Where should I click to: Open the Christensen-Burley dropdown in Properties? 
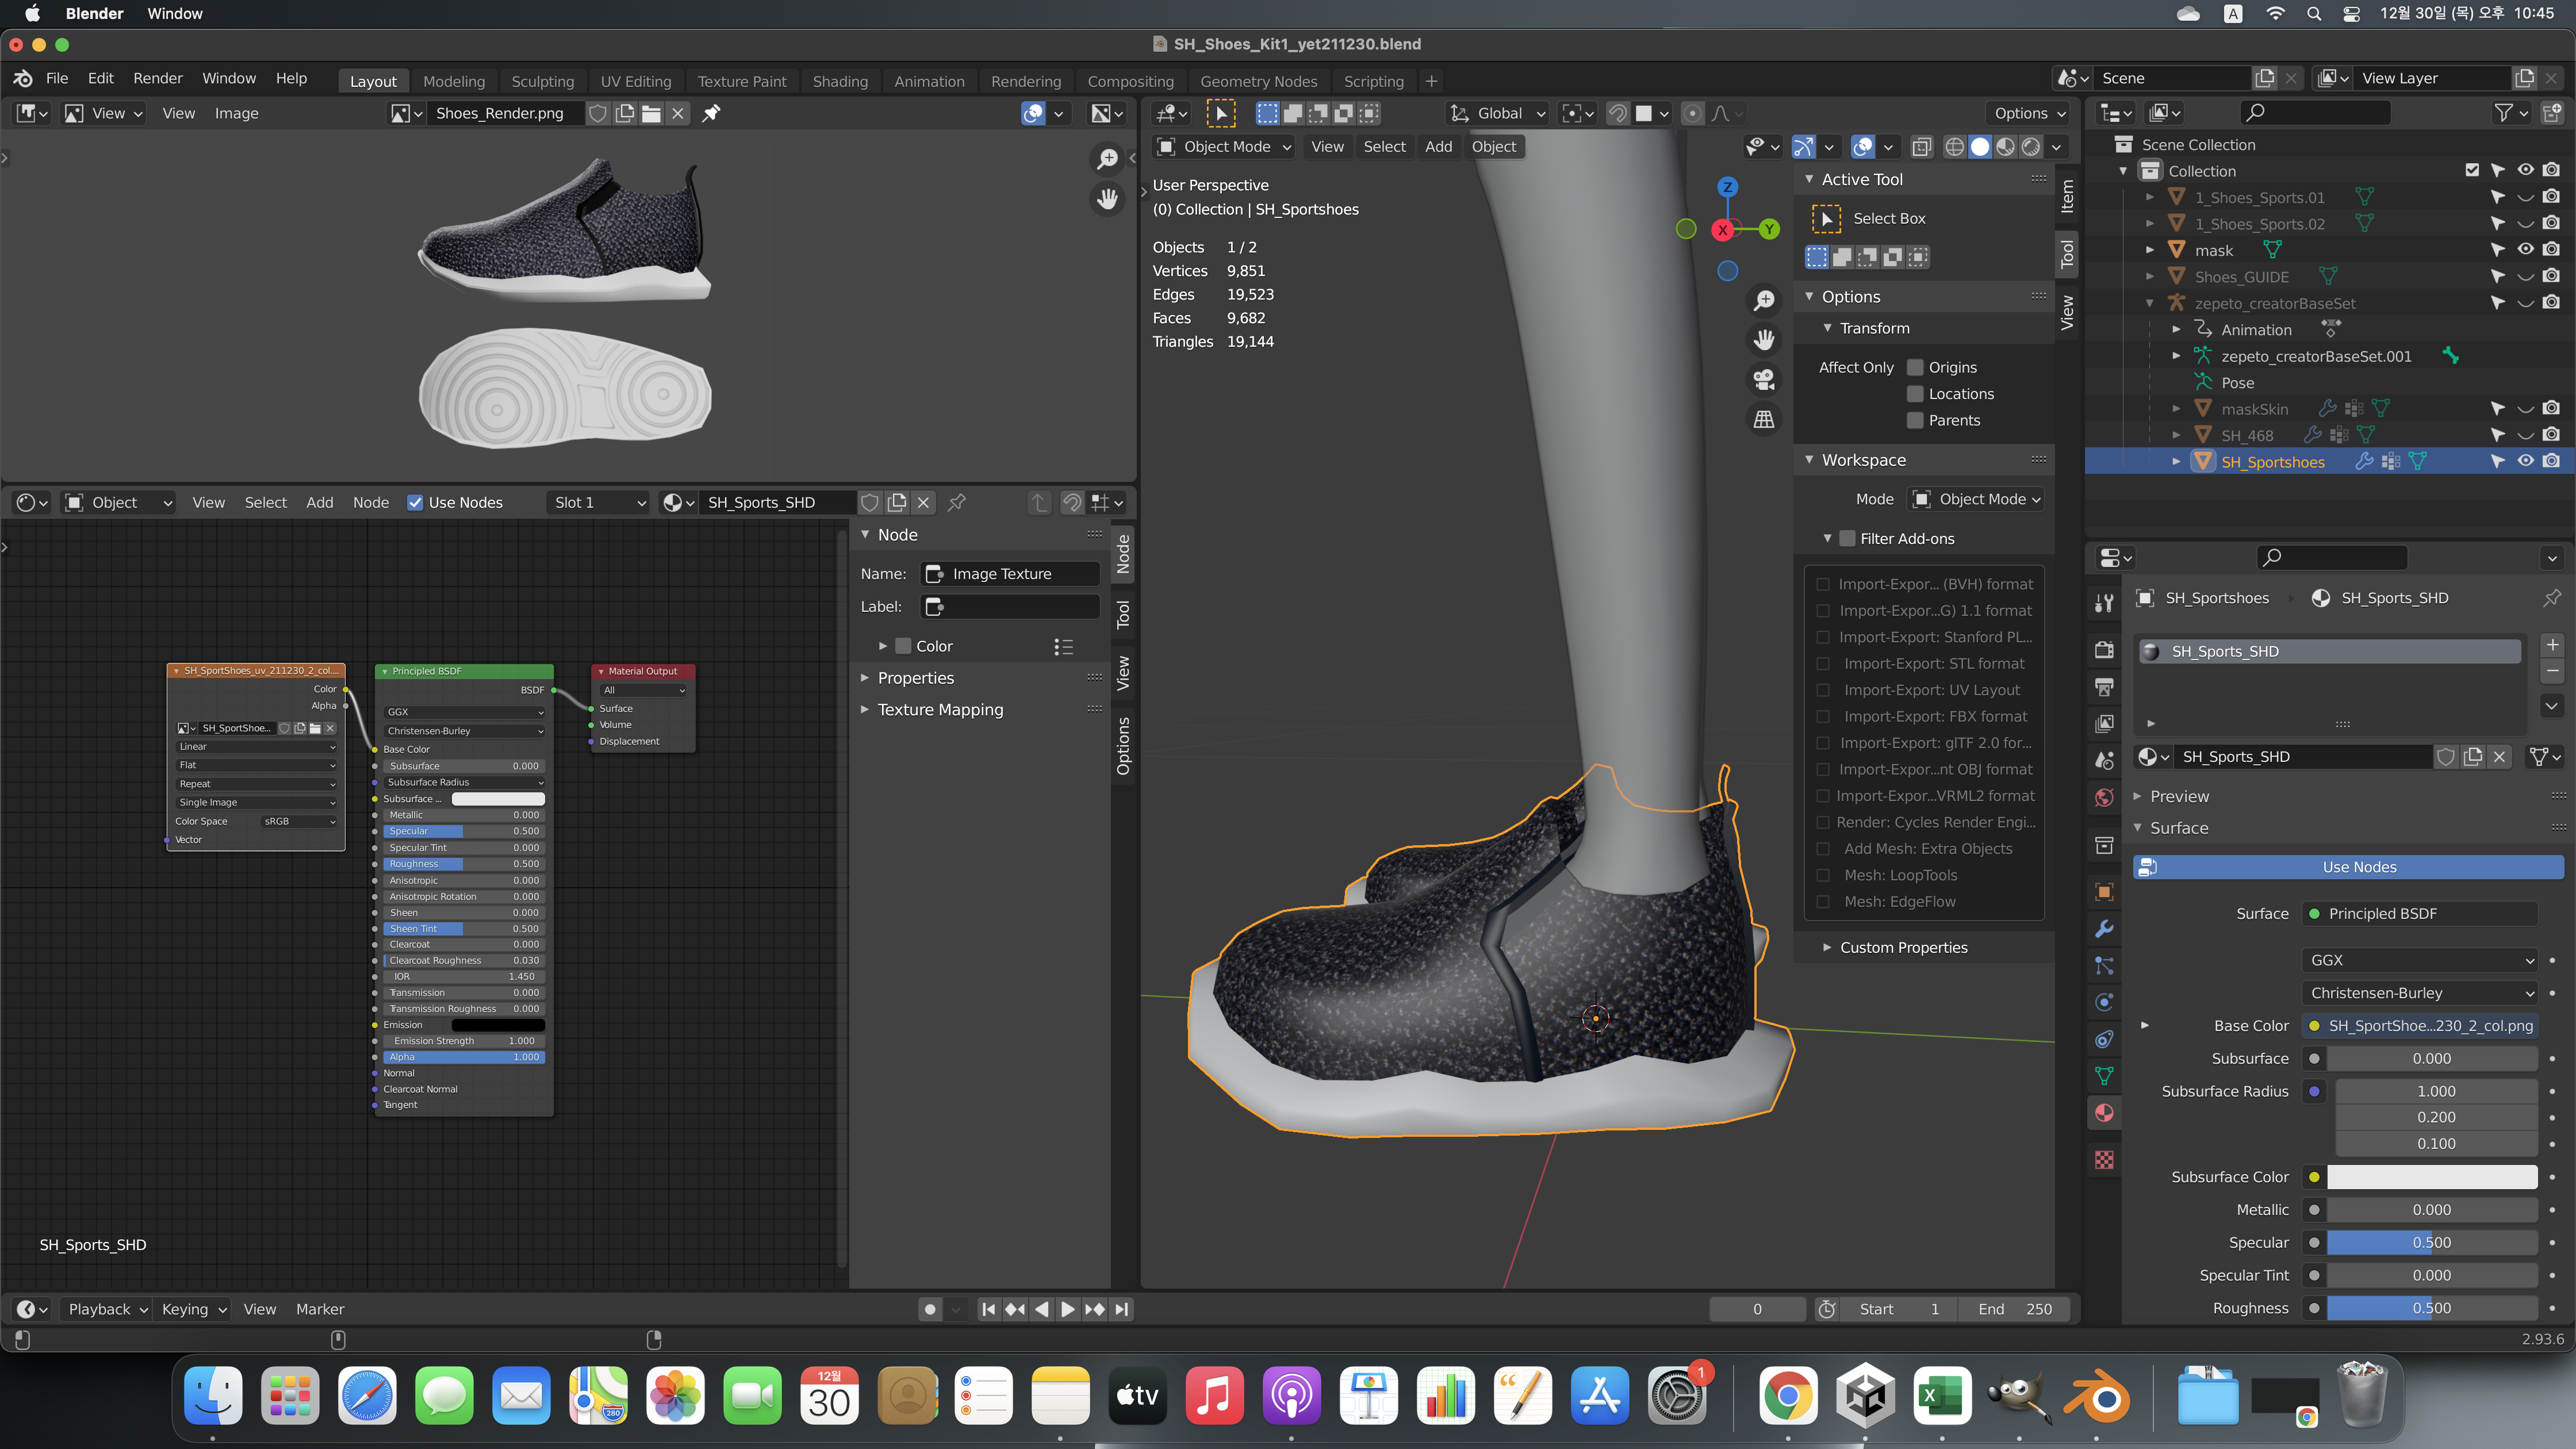click(x=2420, y=993)
